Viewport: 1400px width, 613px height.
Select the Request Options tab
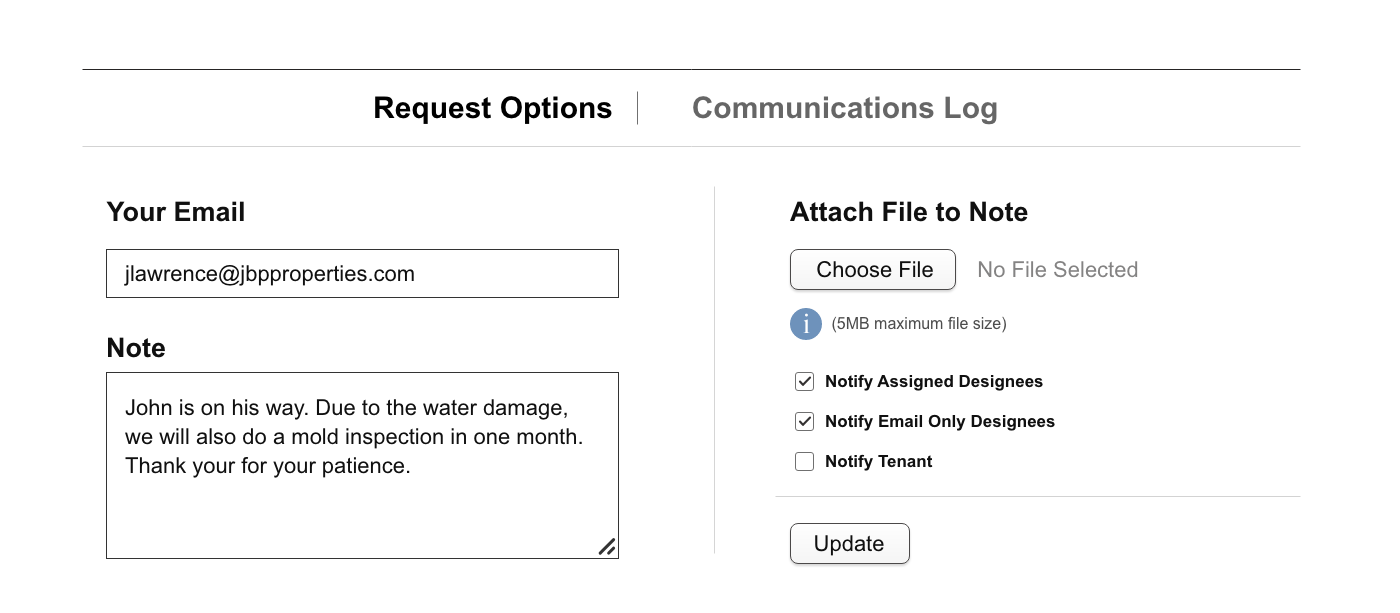point(492,107)
